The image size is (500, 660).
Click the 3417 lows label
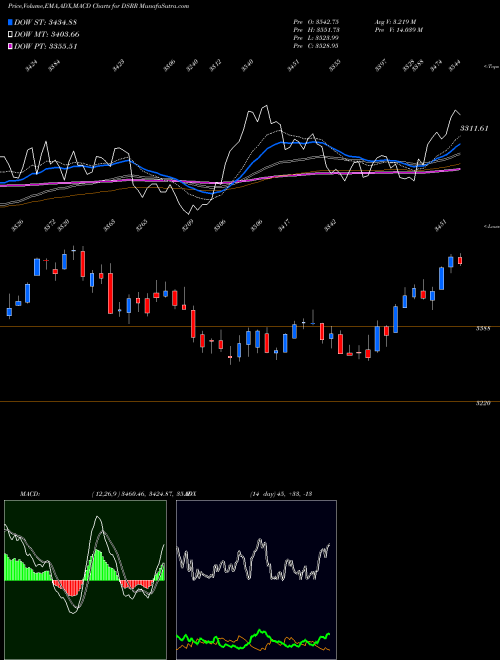click(x=284, y=226)
